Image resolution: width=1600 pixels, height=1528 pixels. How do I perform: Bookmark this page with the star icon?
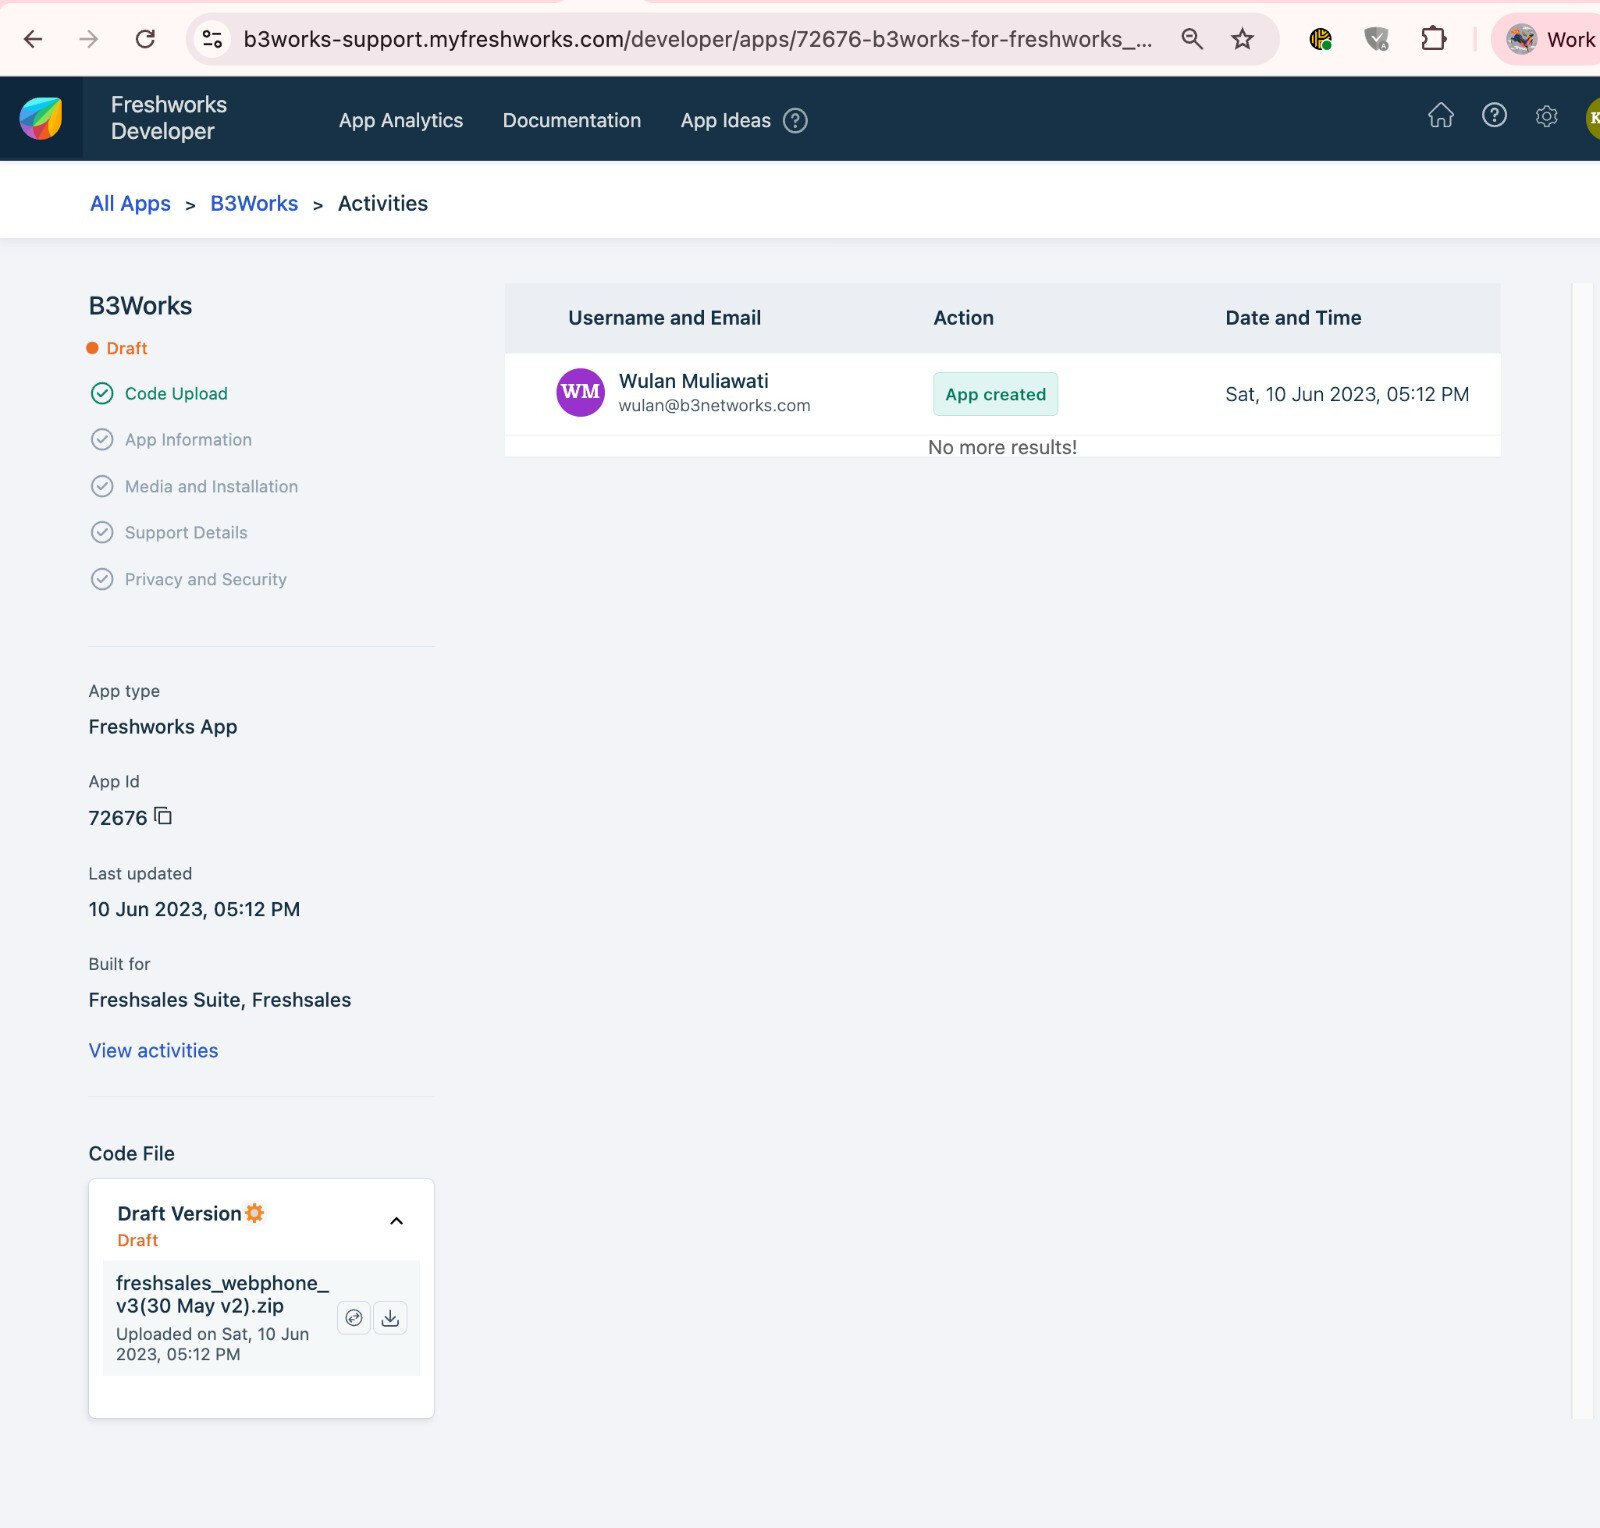tap(1242, 39)
